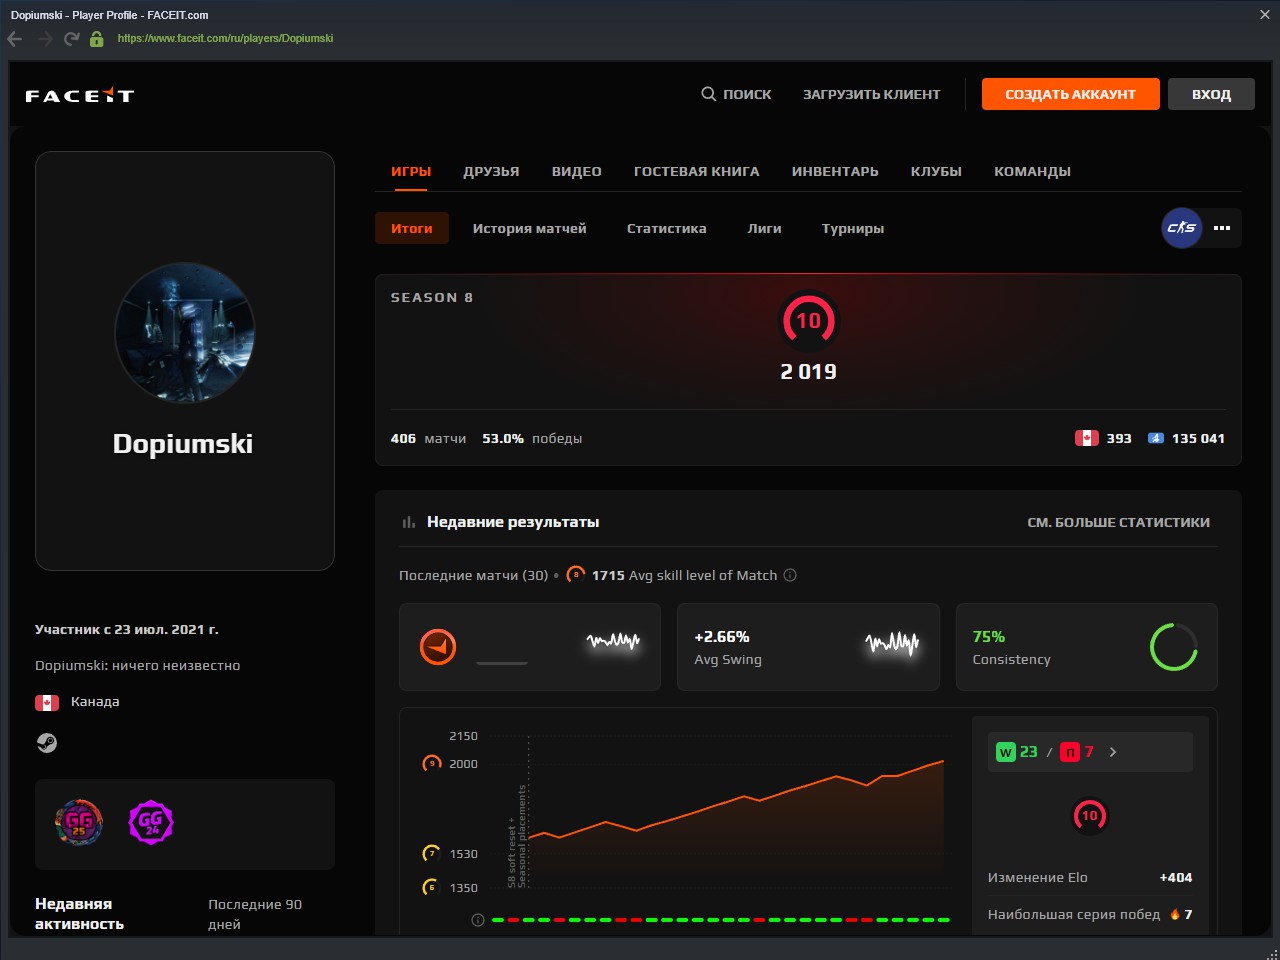Click the bar chart icon by Недавние результаты
Image resolution: width=1280 pixels, height=960 pixels.
pos(408,522)
